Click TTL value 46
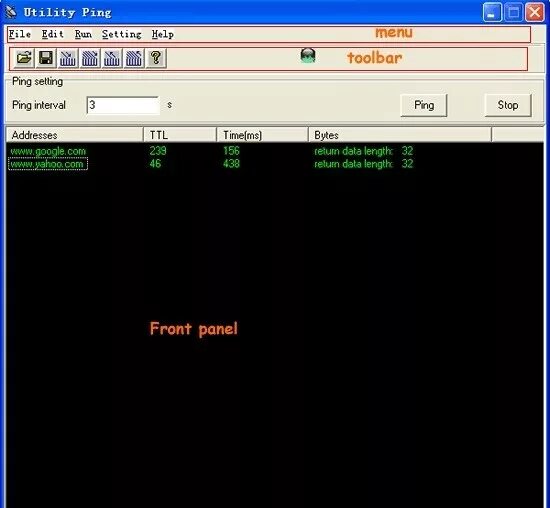The height and width of the screenshot is (508, 550). pyautogui.click(x=155, y=163)
